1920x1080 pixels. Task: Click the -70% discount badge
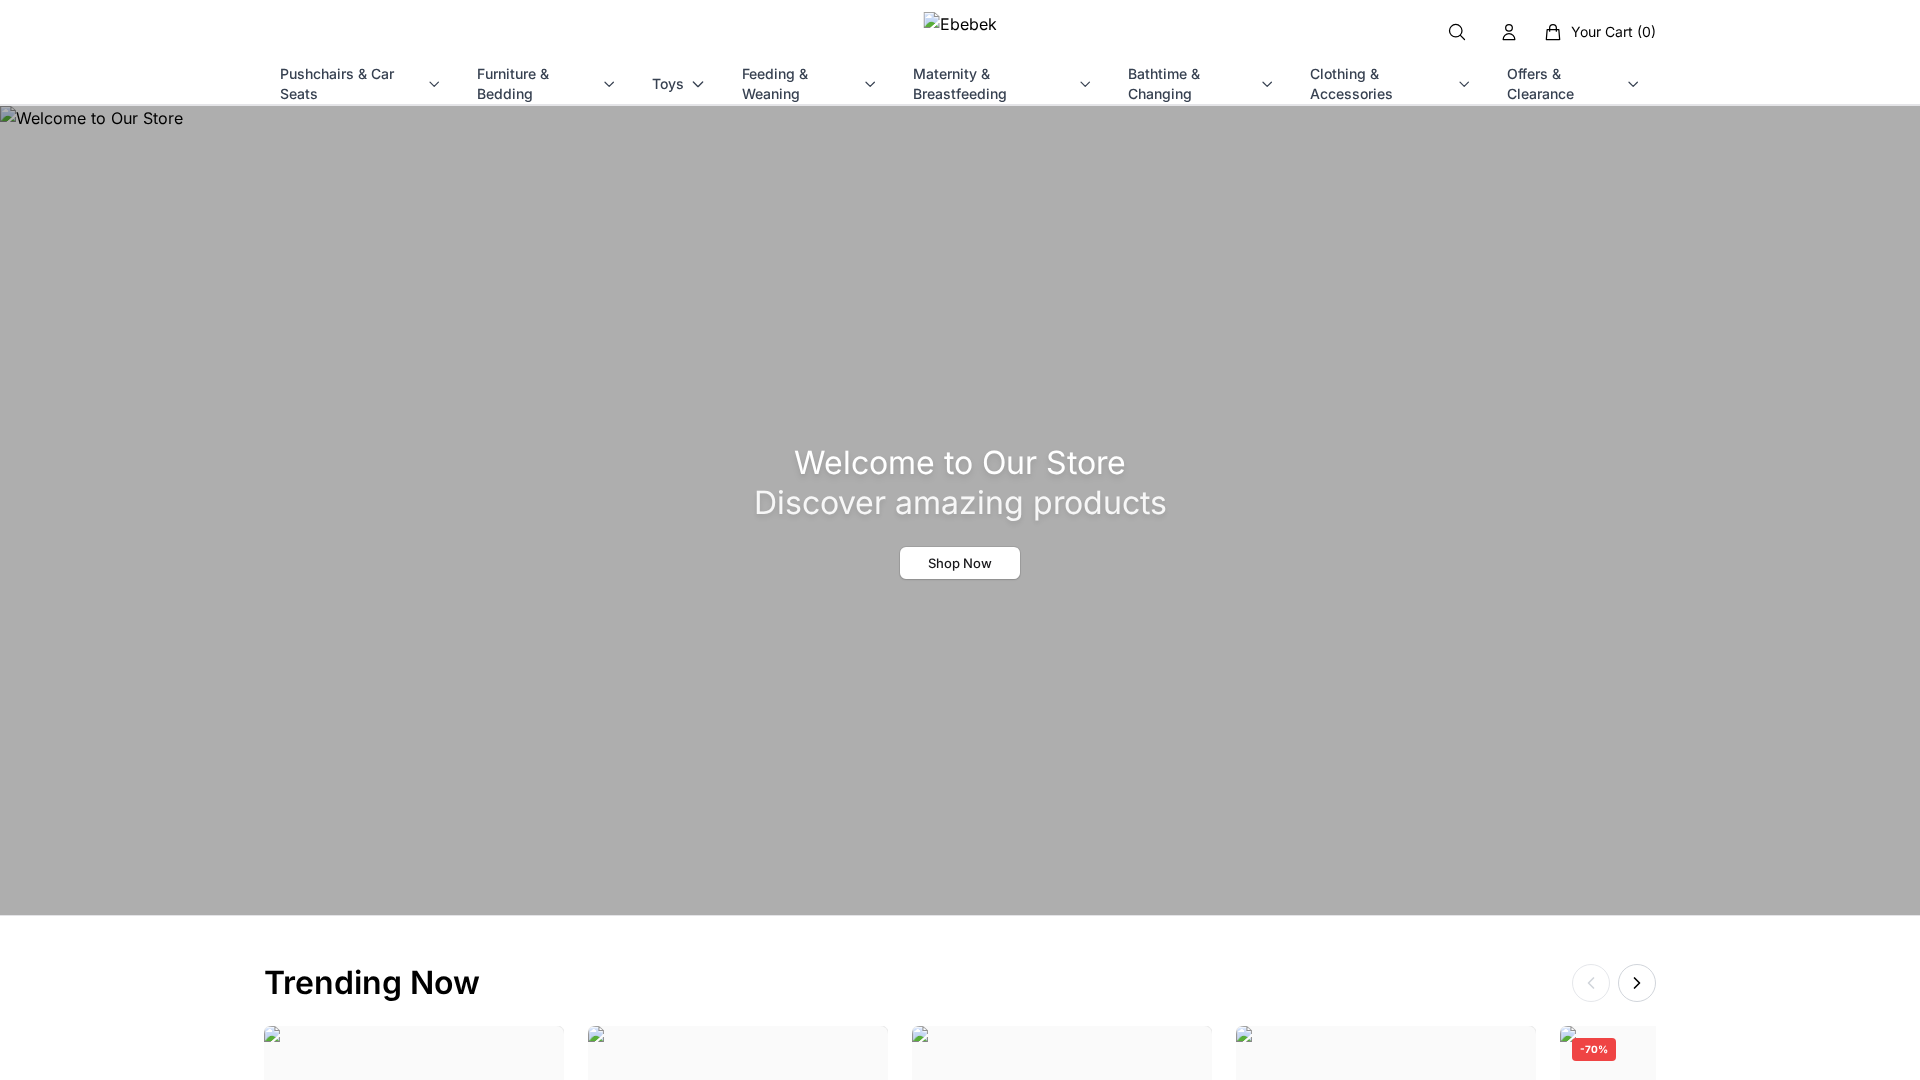[1594, 1049]
